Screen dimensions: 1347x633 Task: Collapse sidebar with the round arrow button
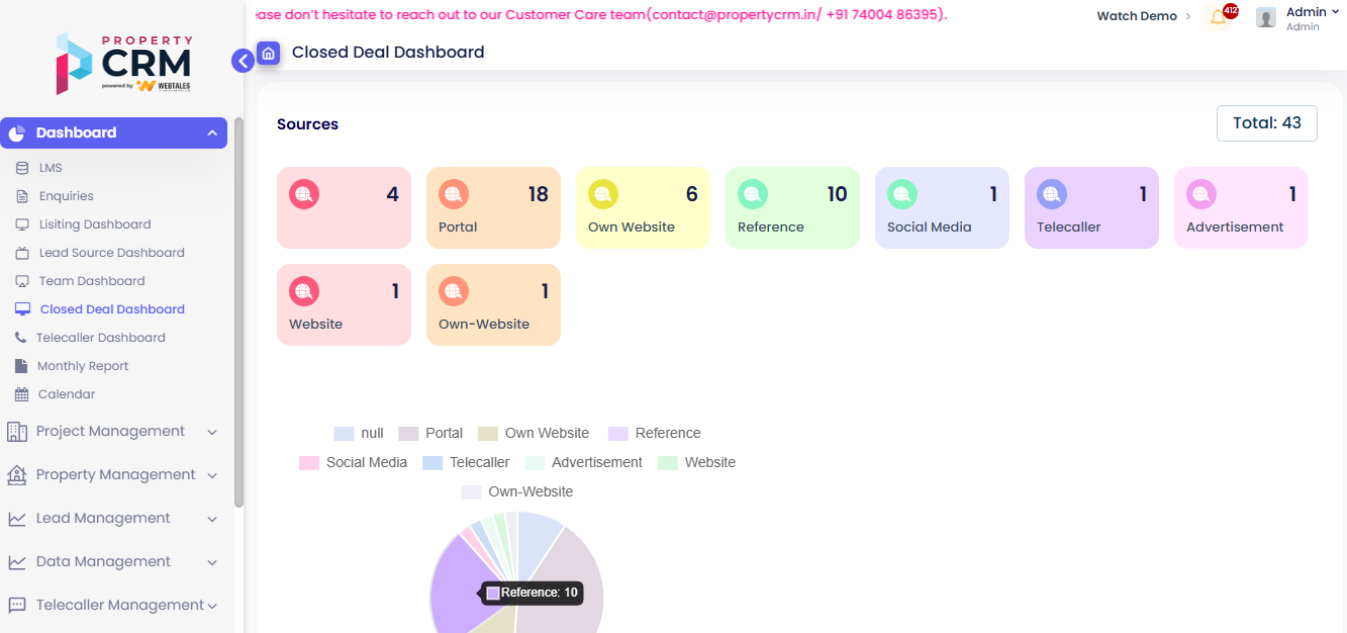243,61
